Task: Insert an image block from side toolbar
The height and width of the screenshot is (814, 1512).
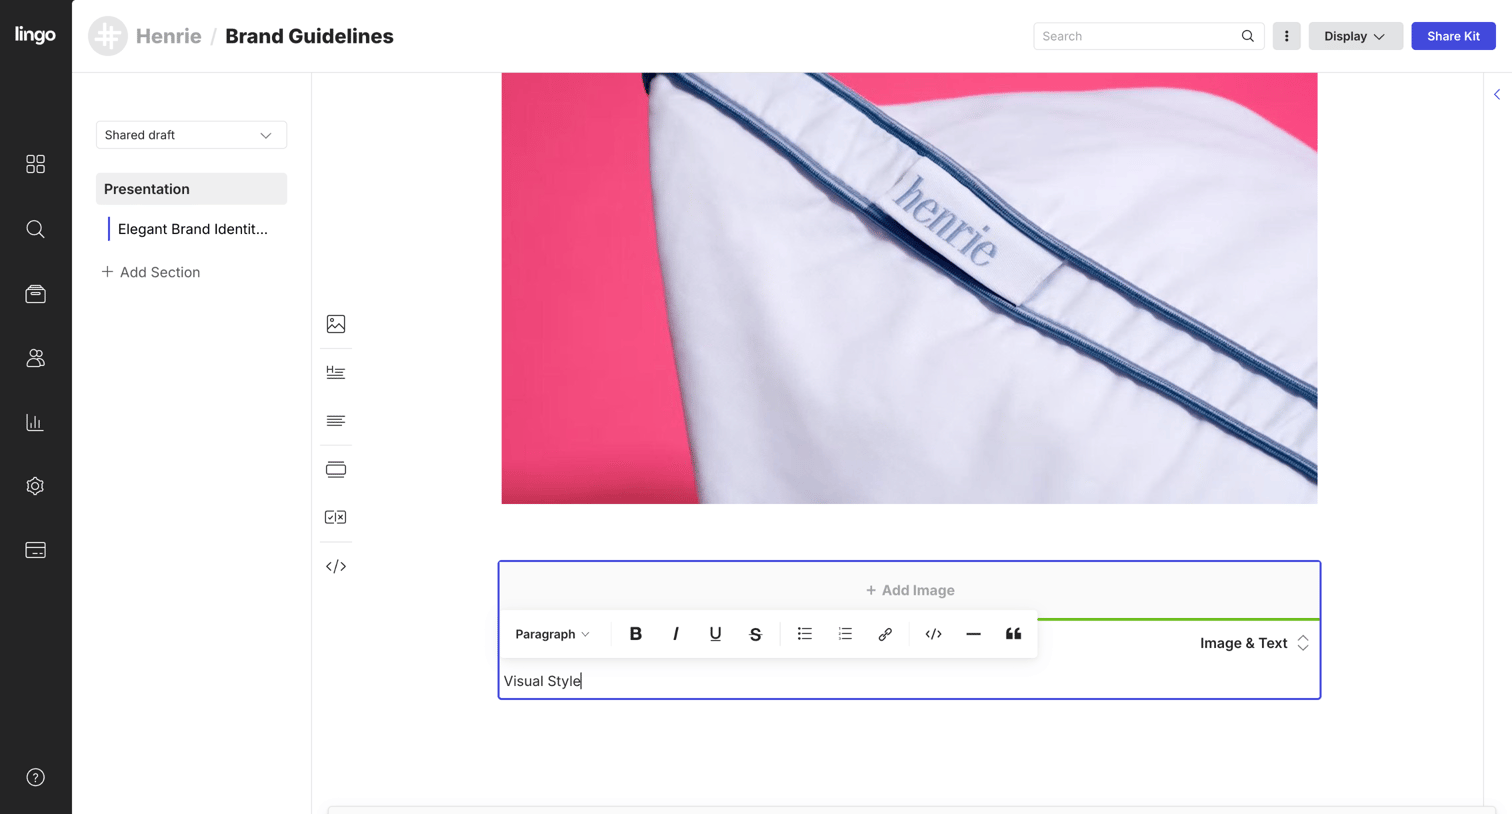Action: (x=336, y=324)
